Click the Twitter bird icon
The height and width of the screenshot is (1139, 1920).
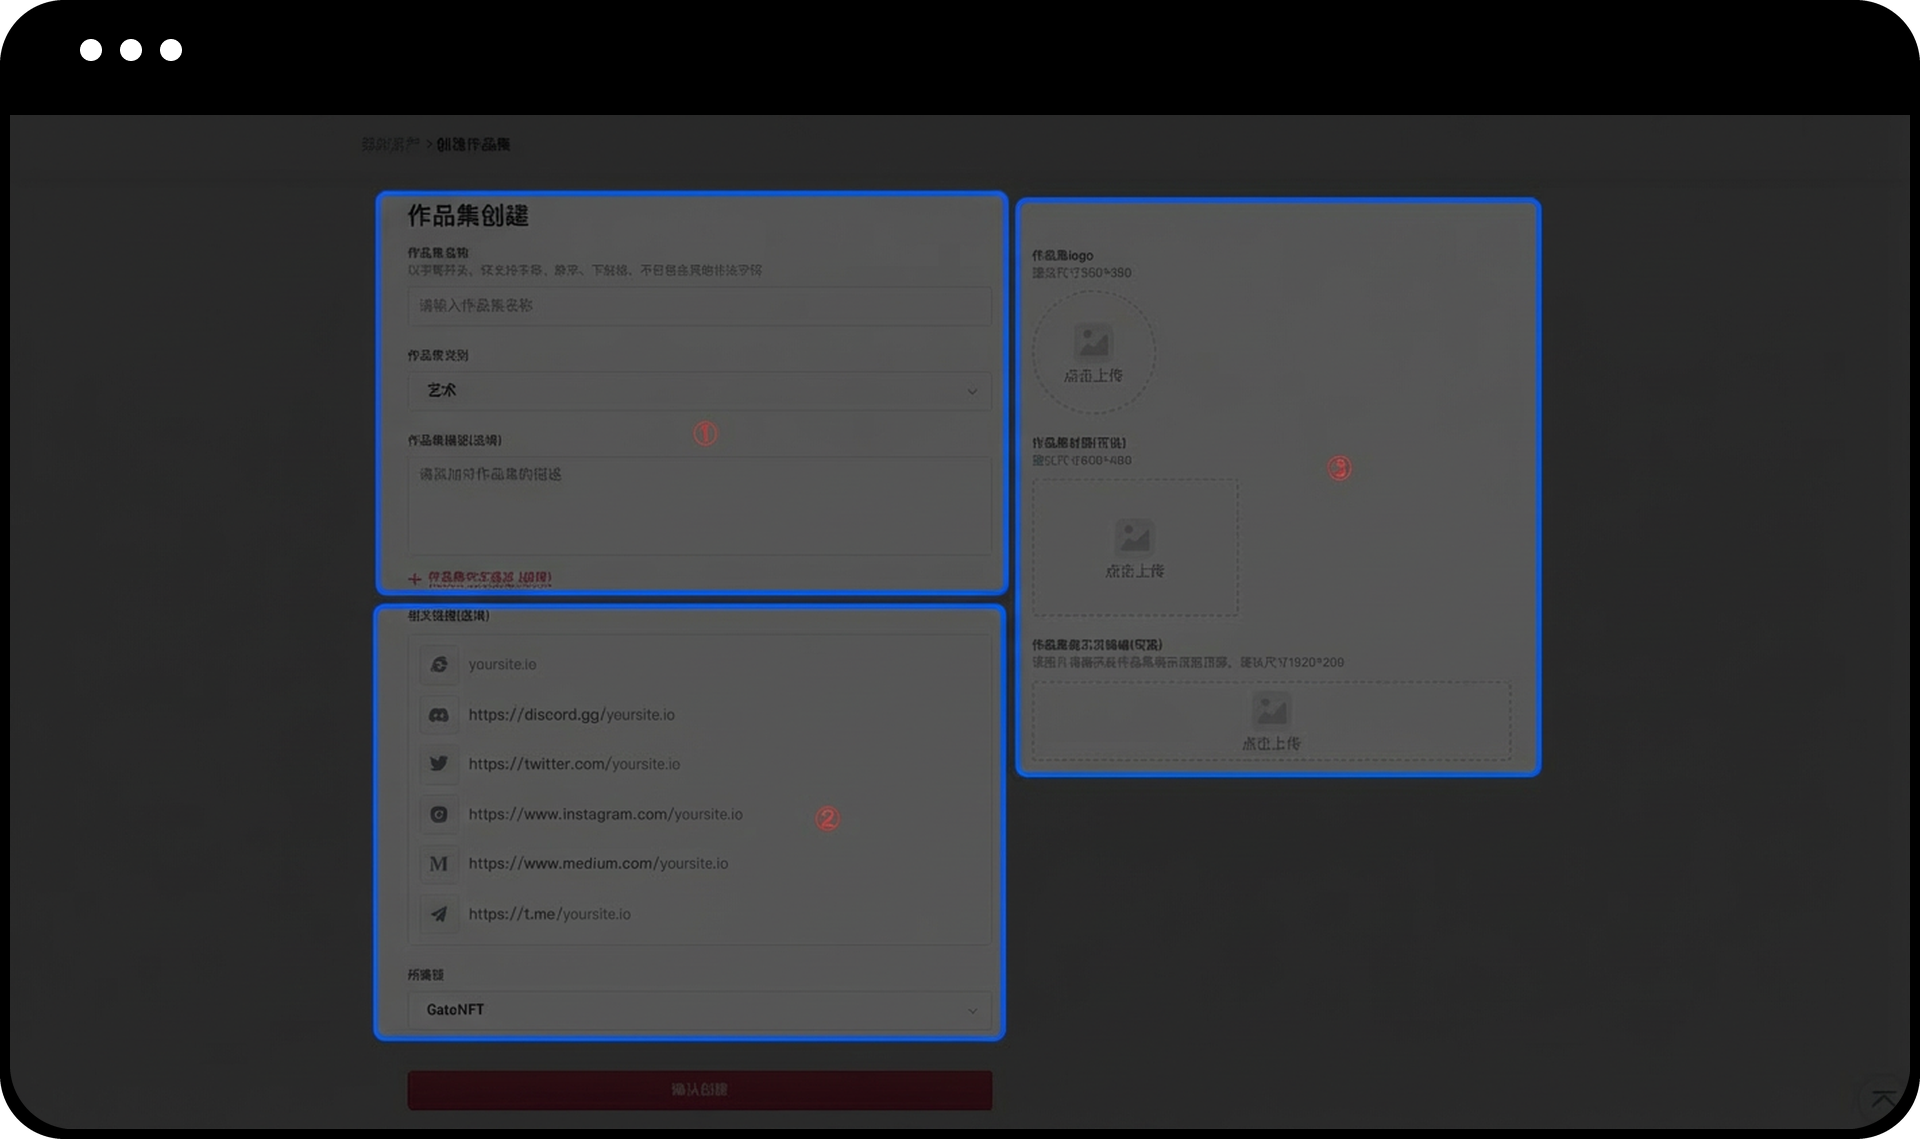click(439, 764)
